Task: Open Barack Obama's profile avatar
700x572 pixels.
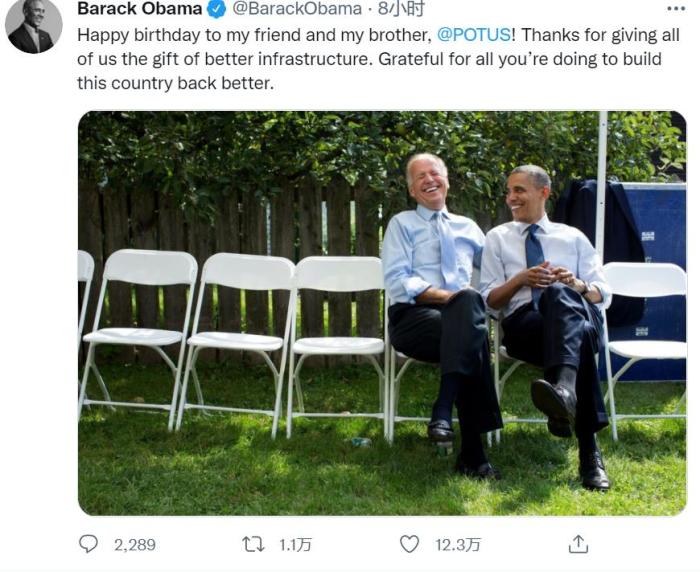Action: coord(33,26)
